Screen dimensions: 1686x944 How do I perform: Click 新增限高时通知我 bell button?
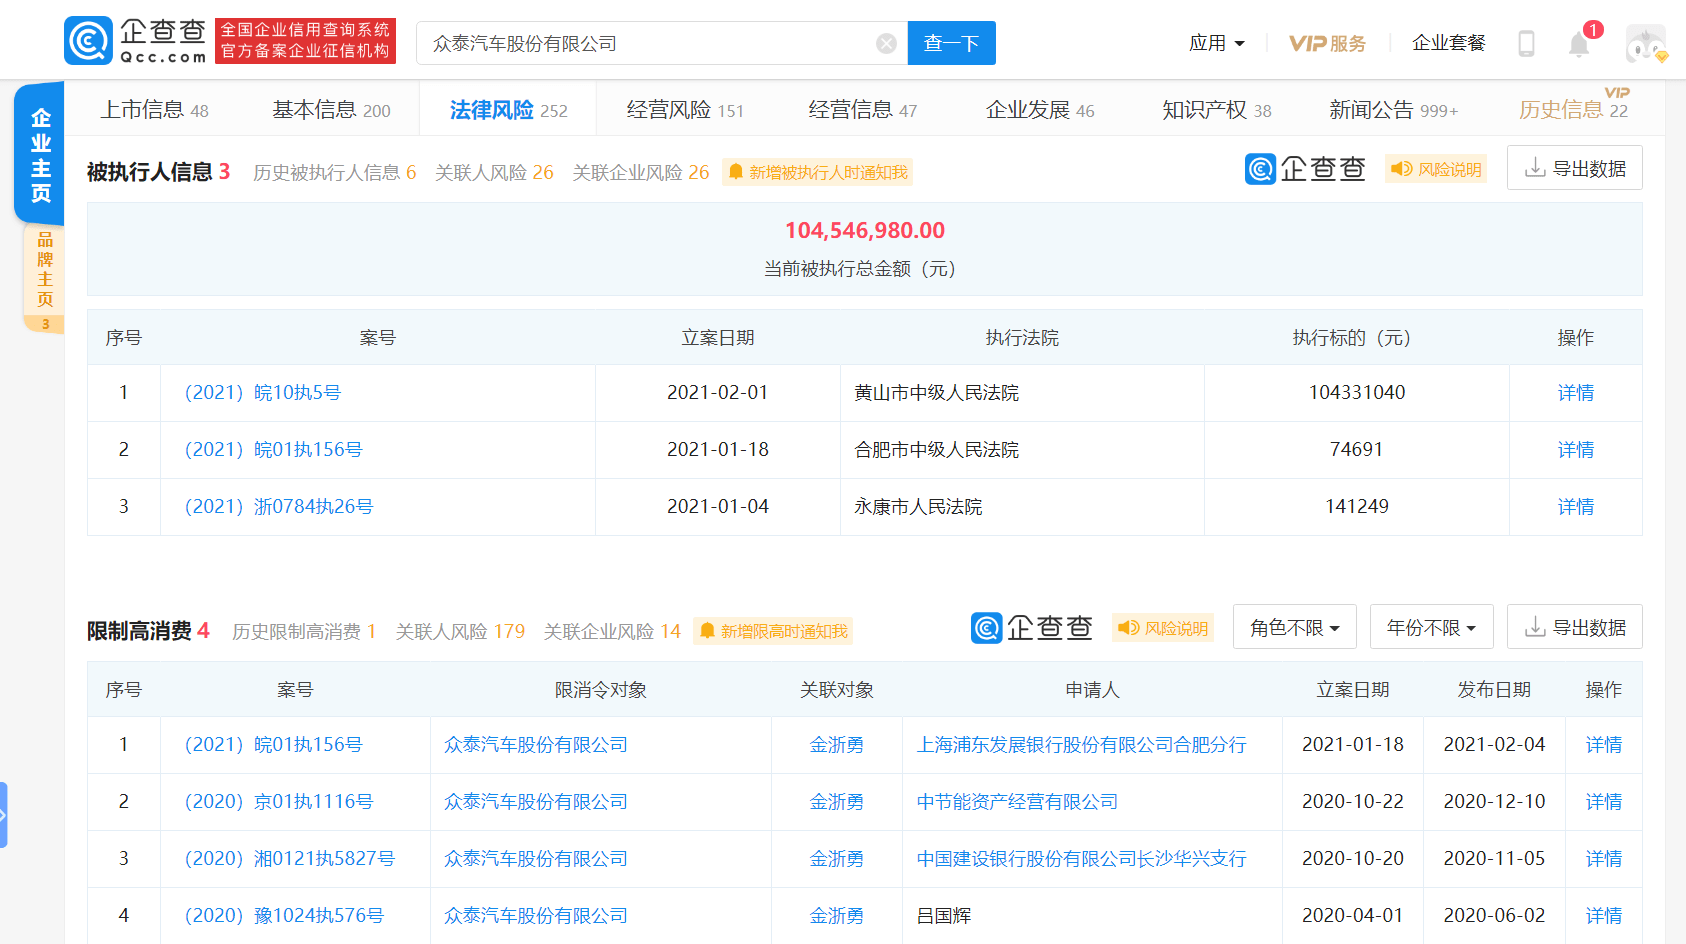coord(773,631)
